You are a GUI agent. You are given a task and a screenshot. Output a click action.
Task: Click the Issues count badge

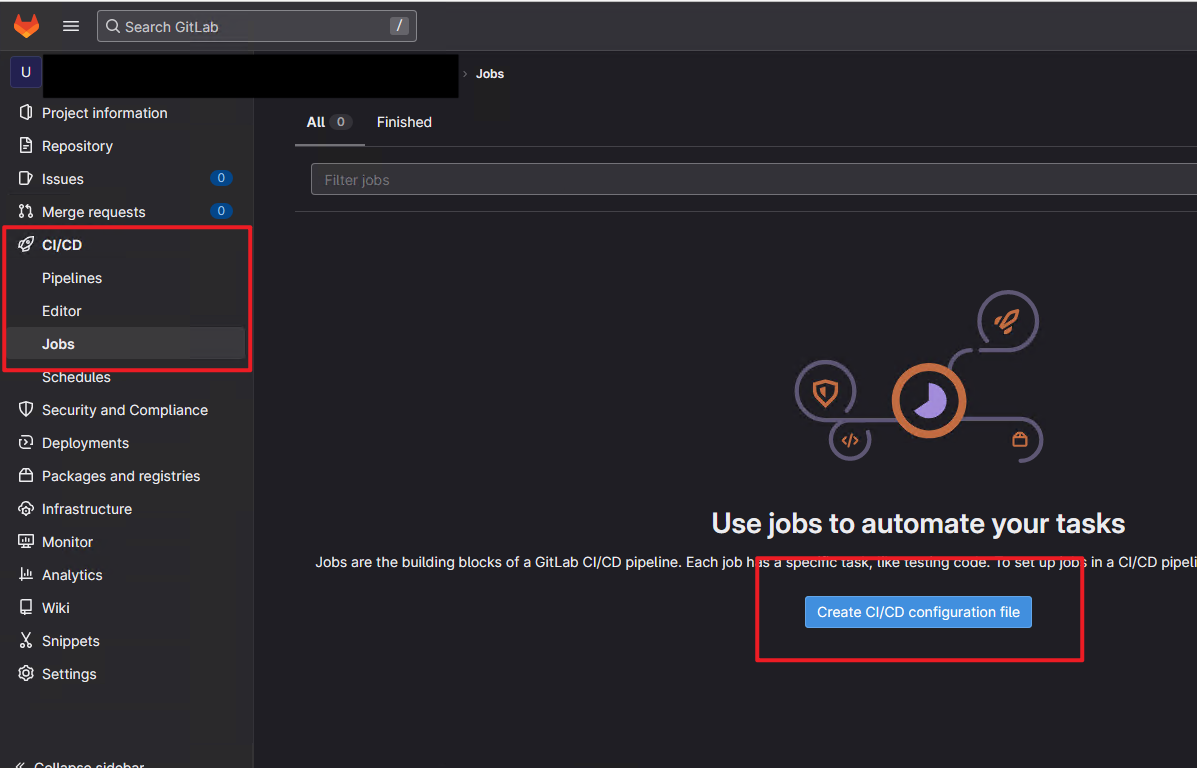pyautogui.click(x=221, y=178)
